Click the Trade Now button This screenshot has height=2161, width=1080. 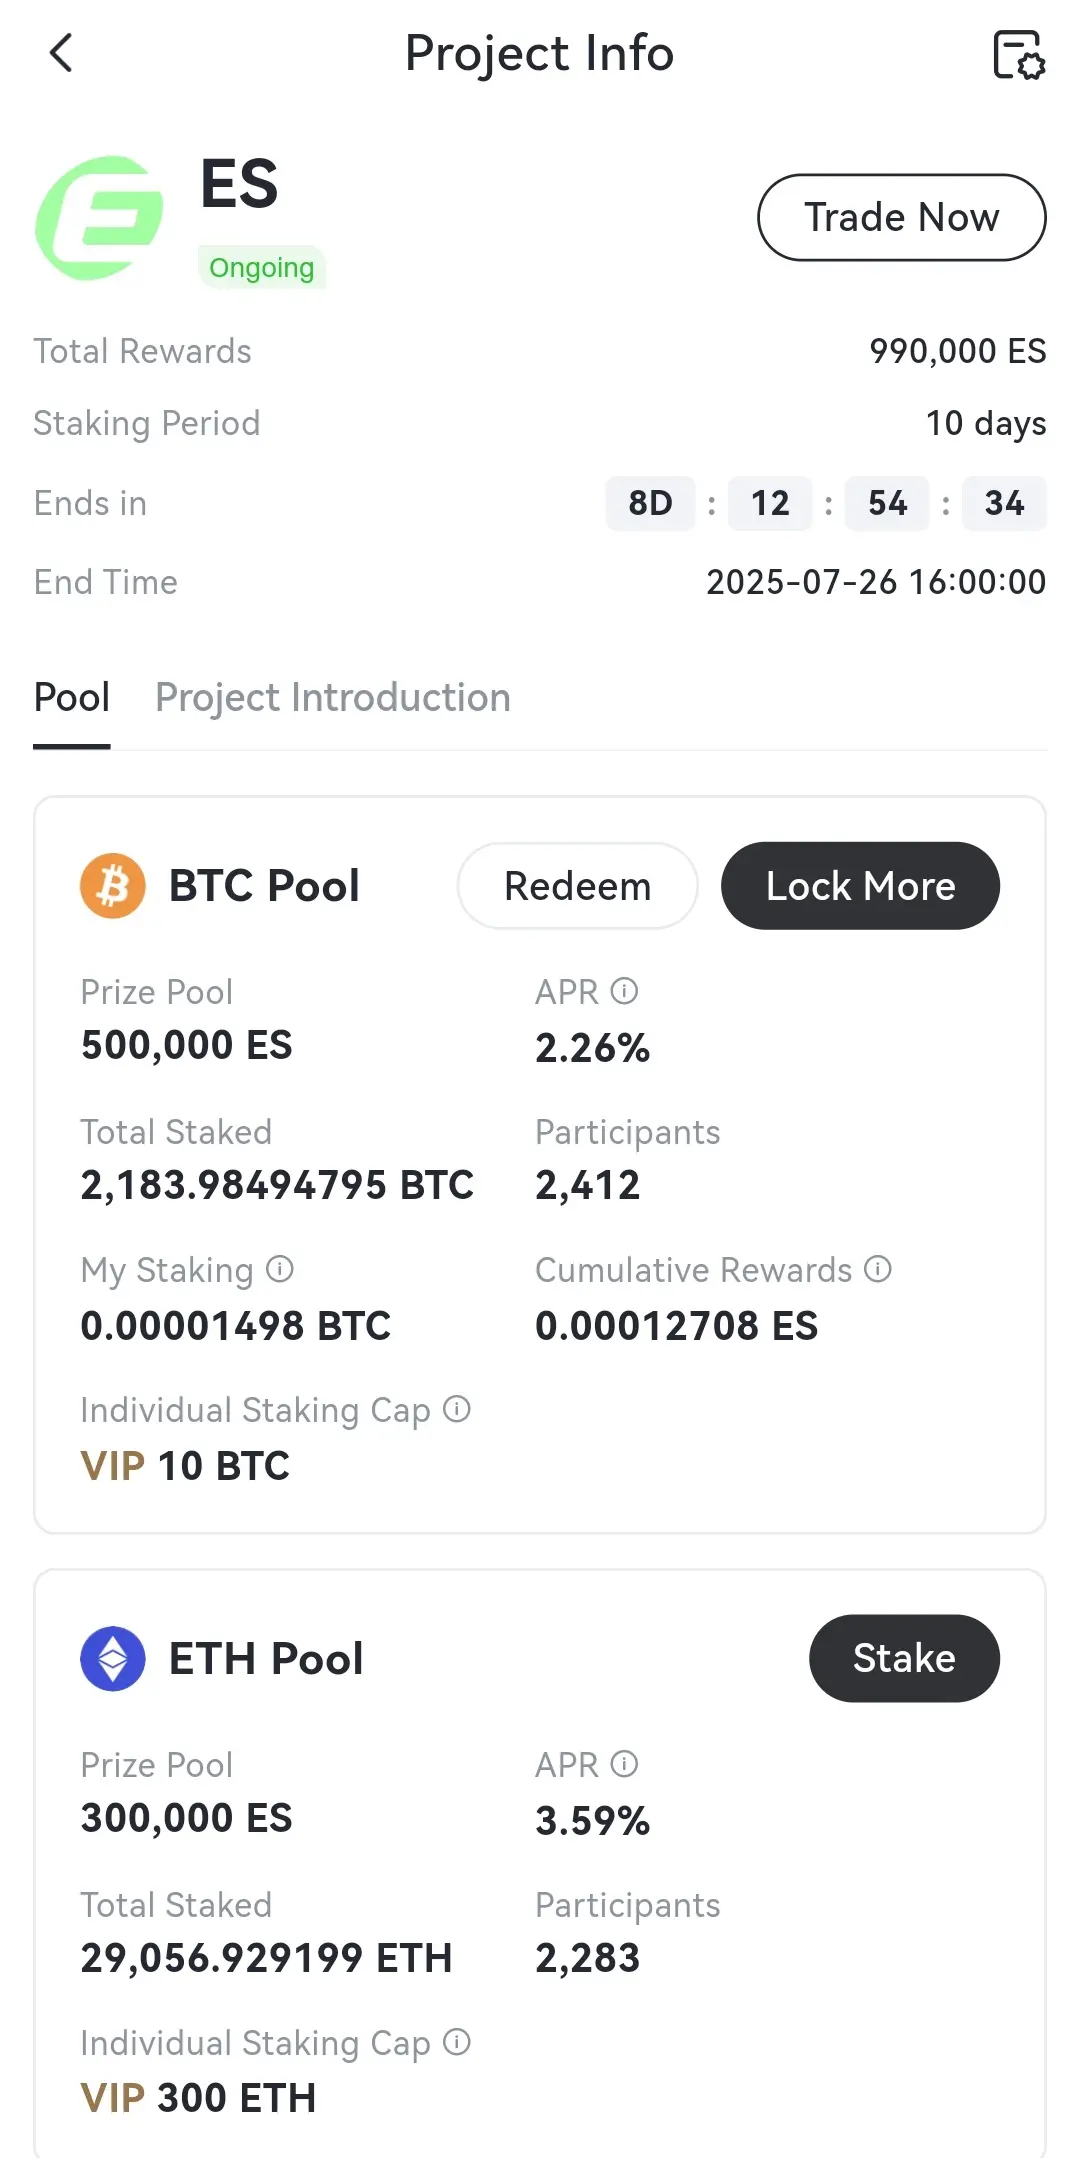[902, 217]
